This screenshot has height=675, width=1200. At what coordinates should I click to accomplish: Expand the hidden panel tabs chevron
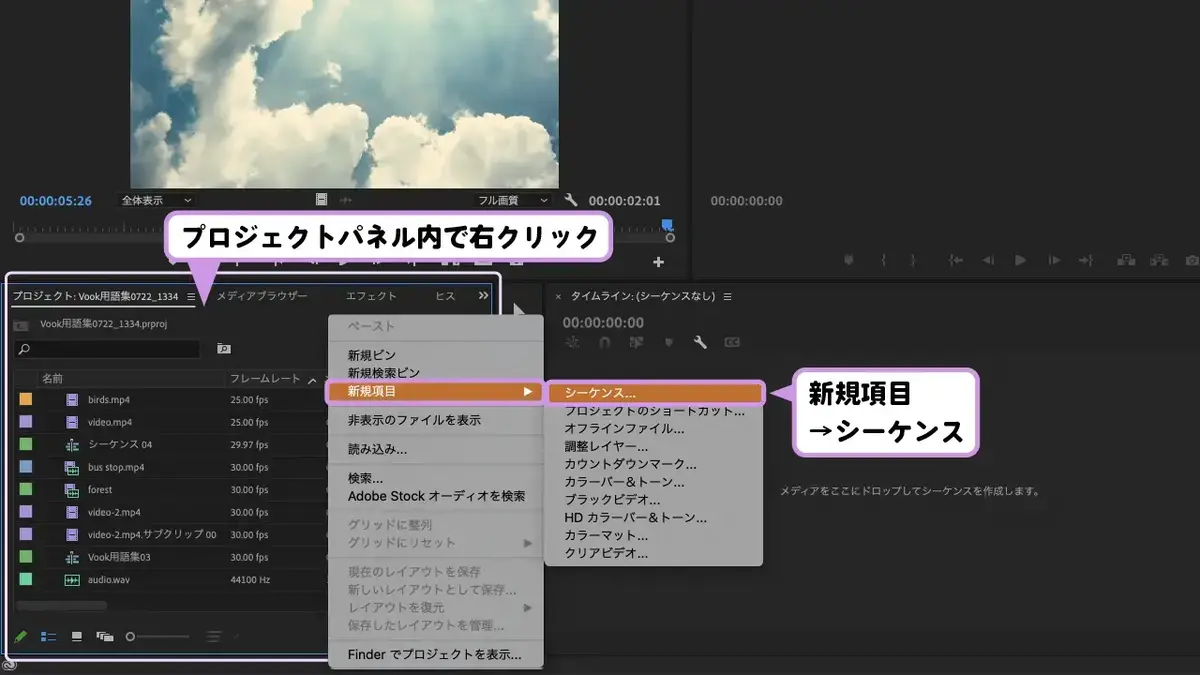click(x=483, y=296)
